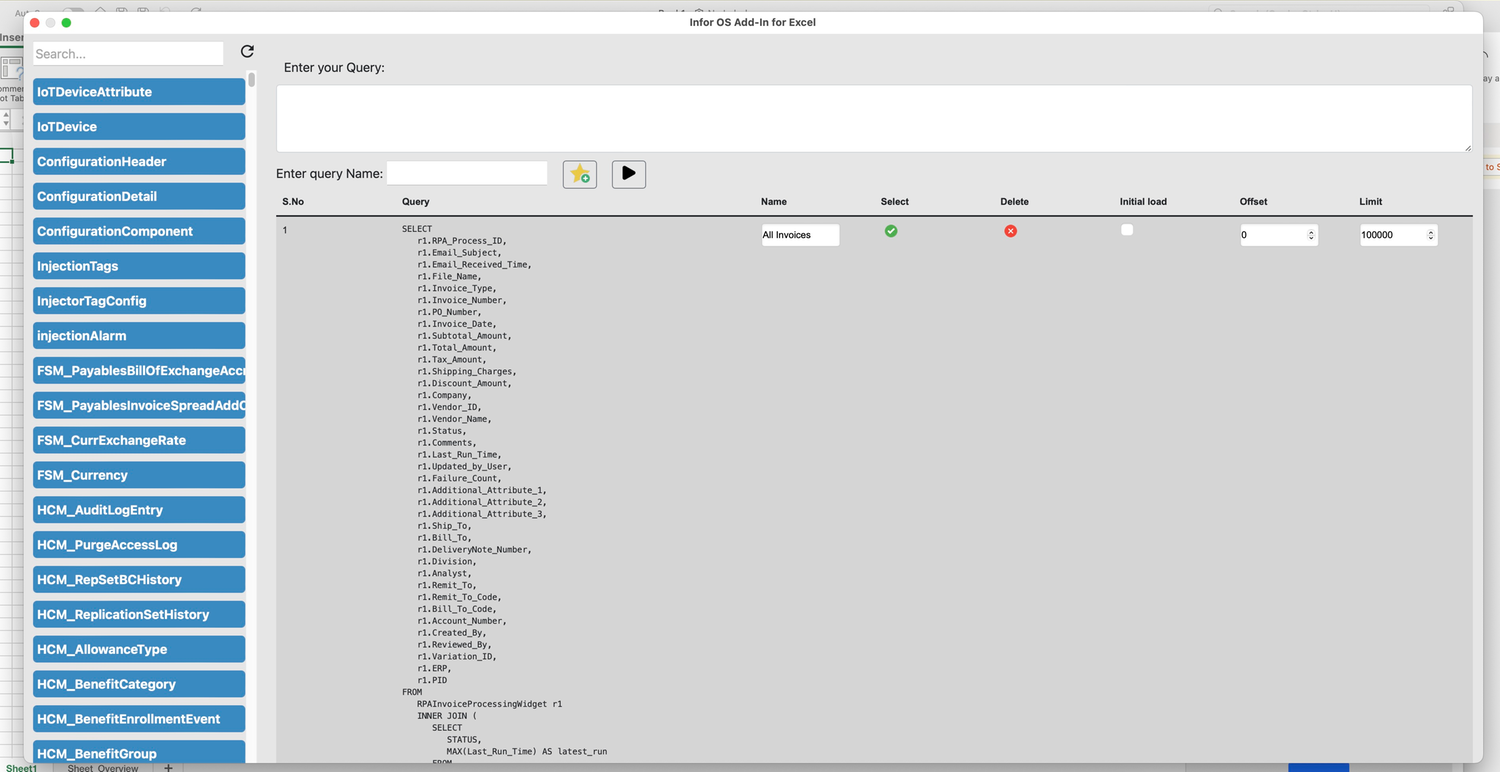Save query as favorite with star icon

(580, 174)
